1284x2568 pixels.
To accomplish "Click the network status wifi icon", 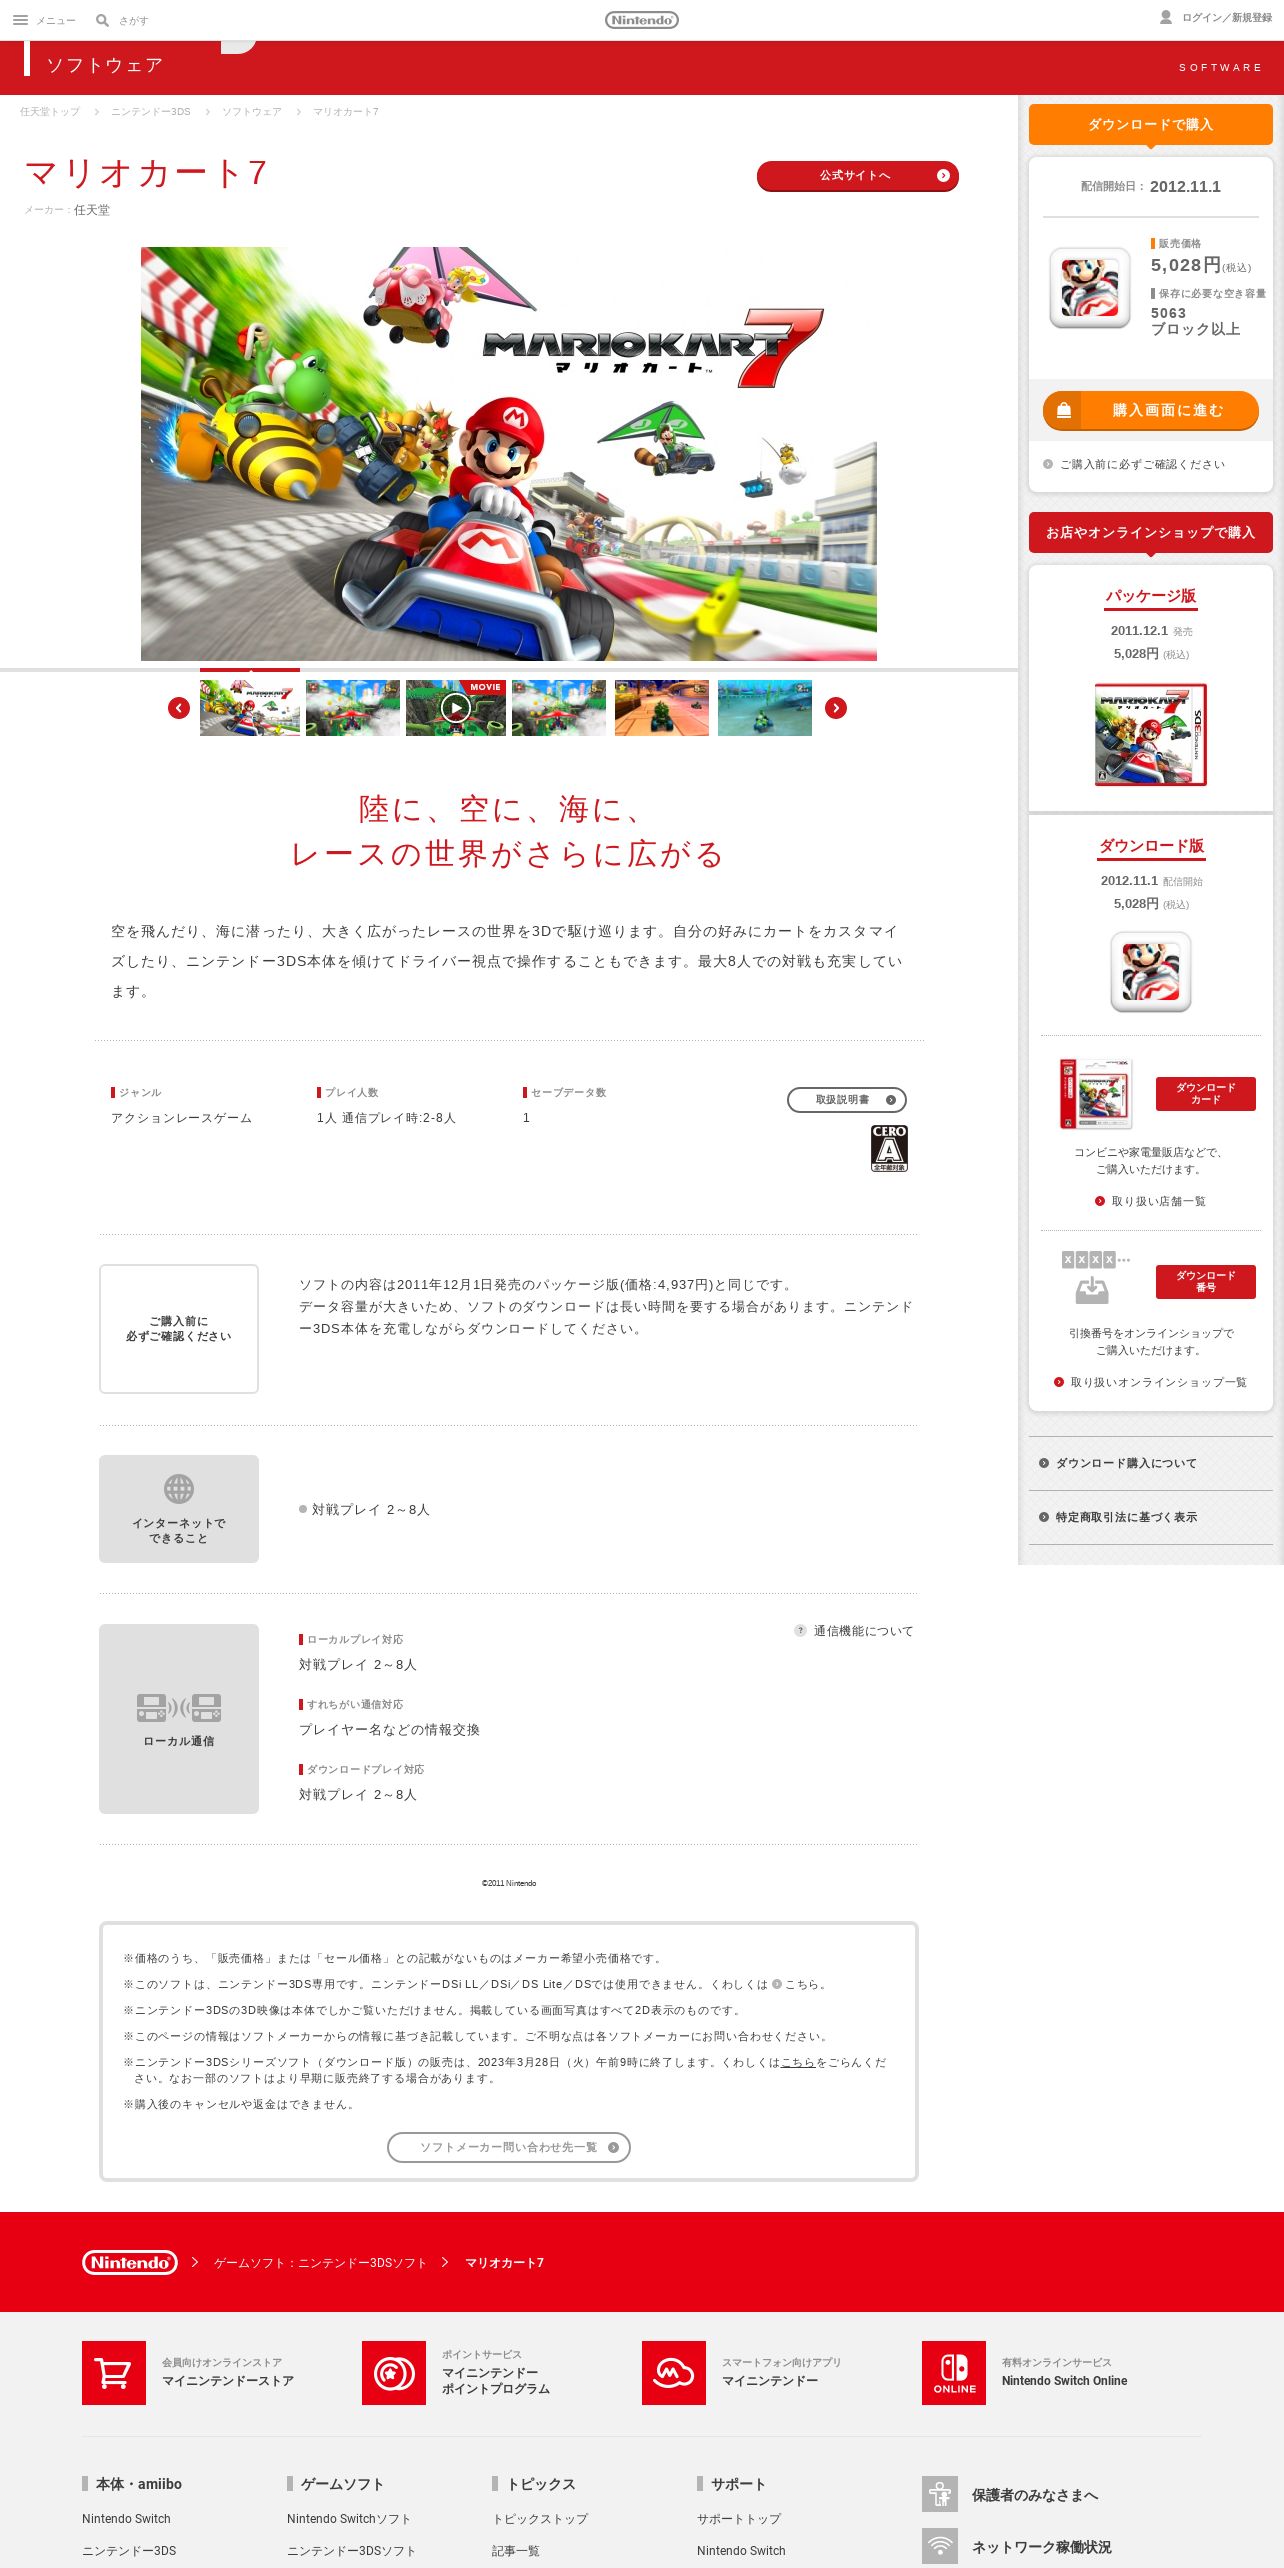I will (940, 2546).
